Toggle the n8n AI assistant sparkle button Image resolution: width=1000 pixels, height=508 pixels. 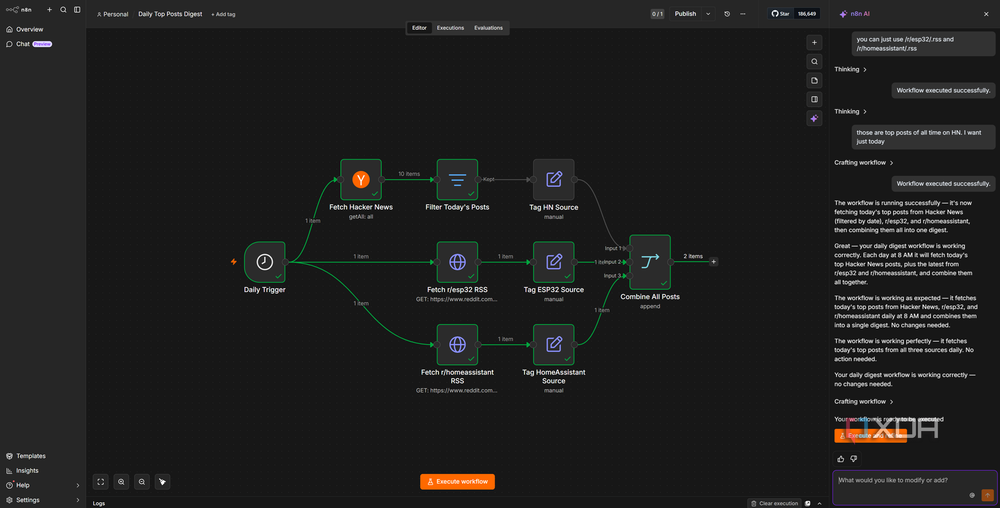coord(814,119)
